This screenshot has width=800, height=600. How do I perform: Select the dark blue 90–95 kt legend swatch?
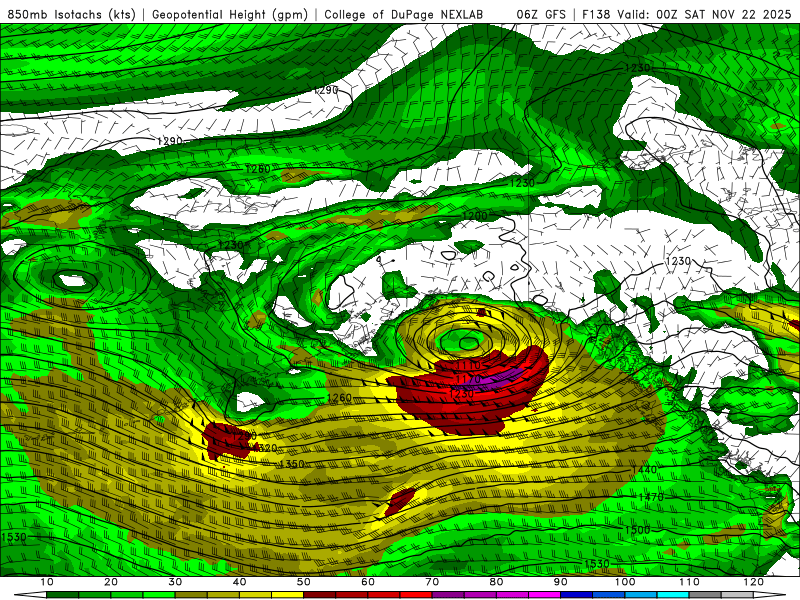tap(577, 595)
